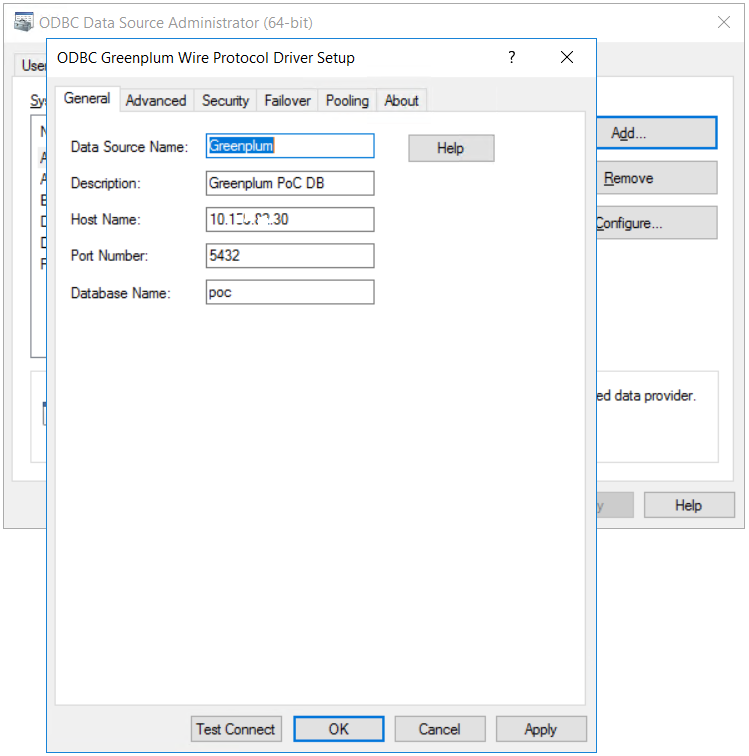
Task: Show the About tab
Action: 401,101
